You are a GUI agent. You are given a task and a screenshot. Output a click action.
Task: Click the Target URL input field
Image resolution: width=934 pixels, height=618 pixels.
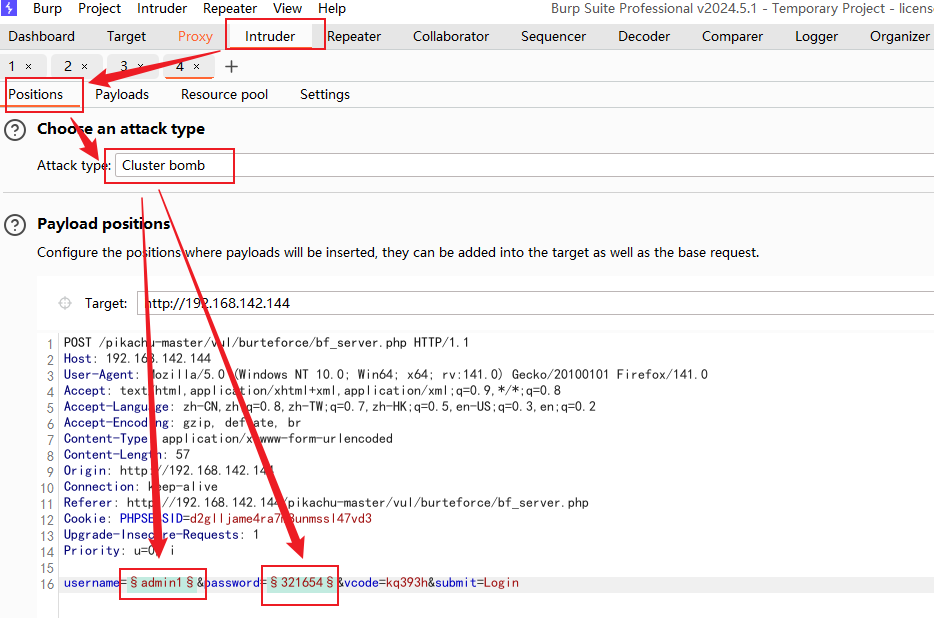[536, 303]
